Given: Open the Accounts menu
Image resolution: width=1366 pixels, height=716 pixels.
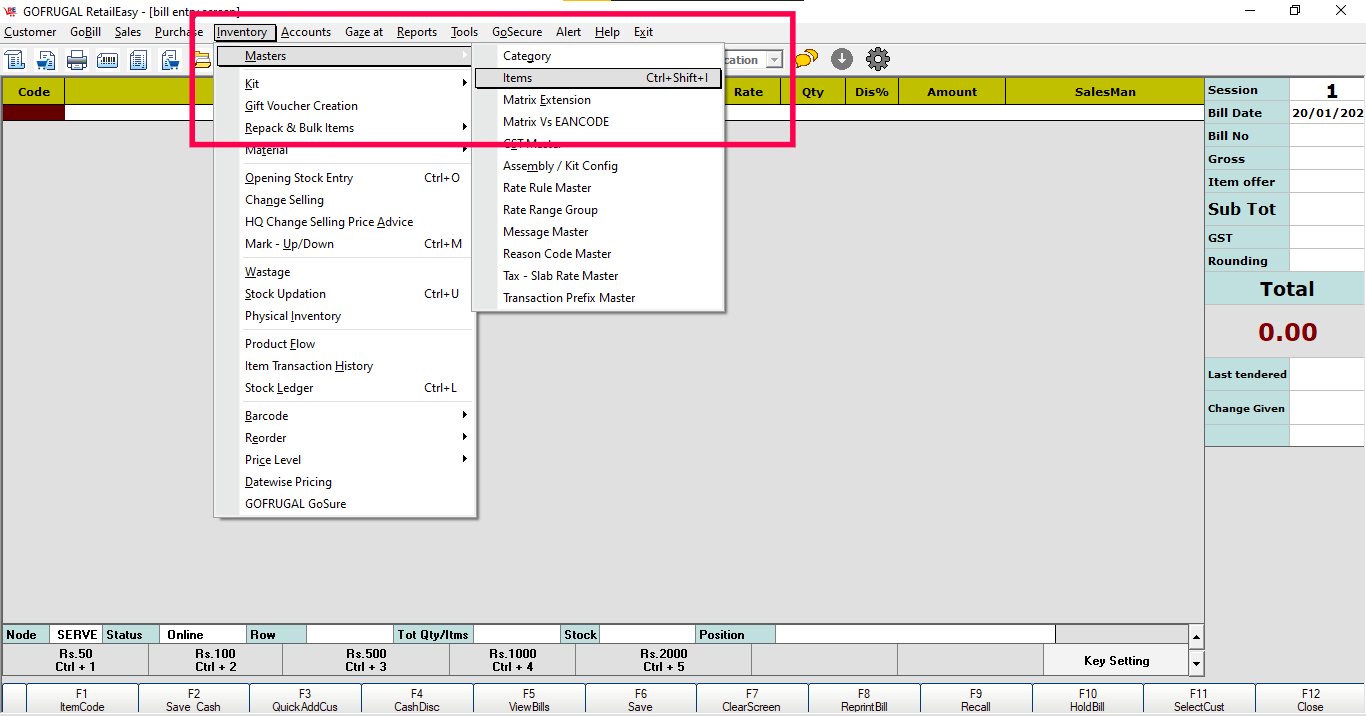Looking at the screenshot, I should 306,32.
